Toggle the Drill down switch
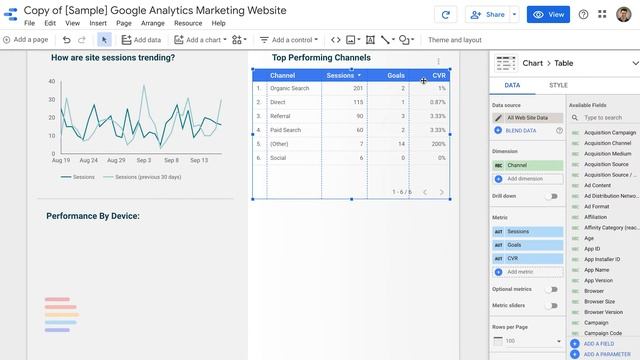Screen dimensions: 640x360 coord(552,196)
